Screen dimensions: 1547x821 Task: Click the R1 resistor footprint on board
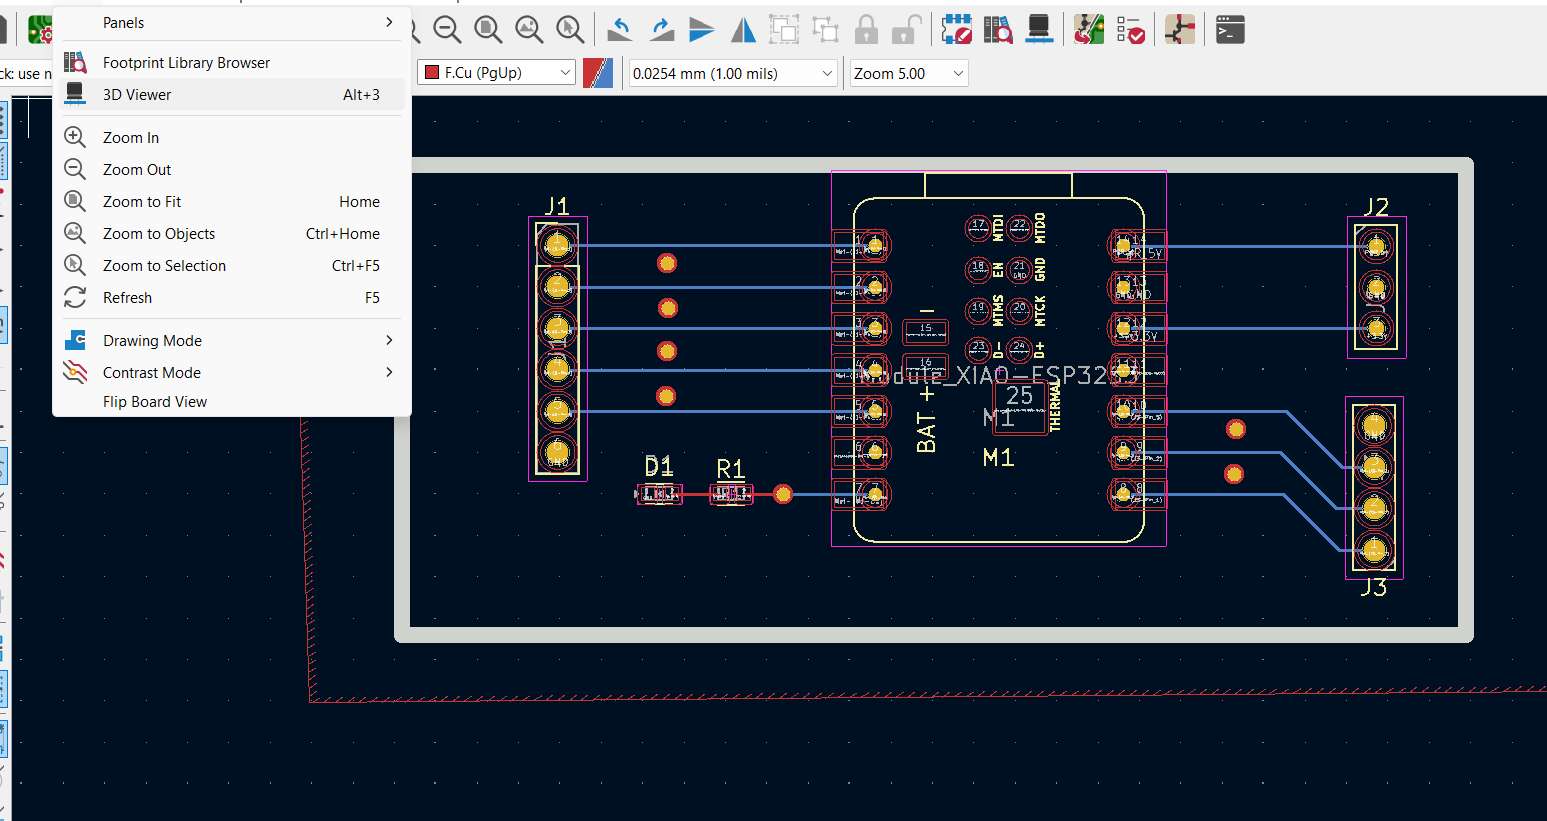[731, 494]
